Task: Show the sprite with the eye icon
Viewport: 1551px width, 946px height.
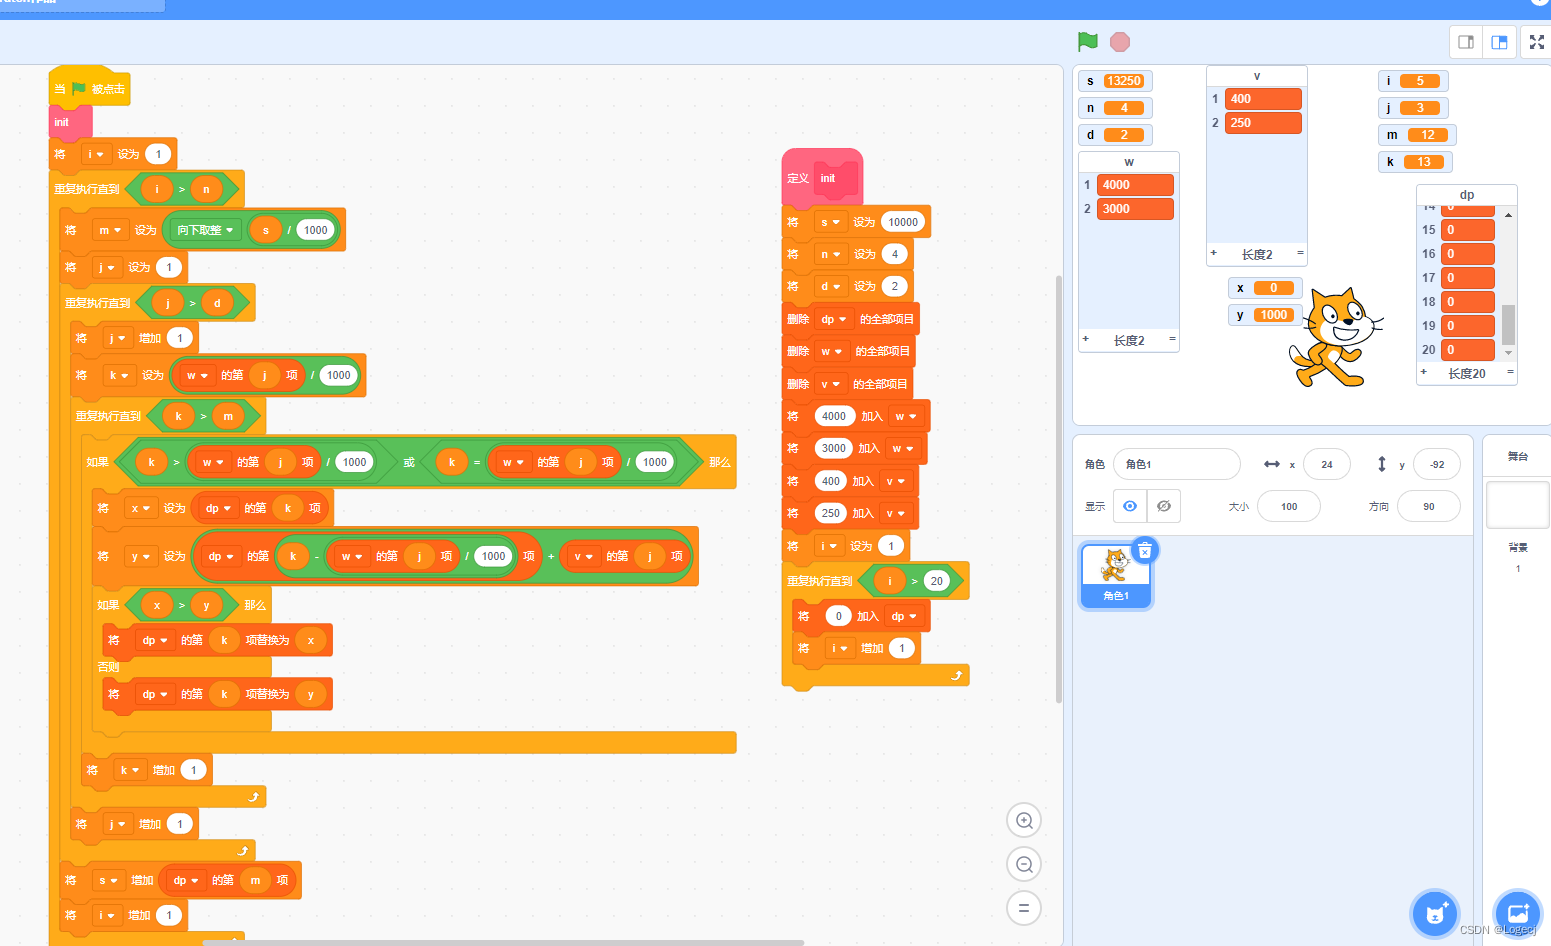Action: click(x=1130, y=506)
